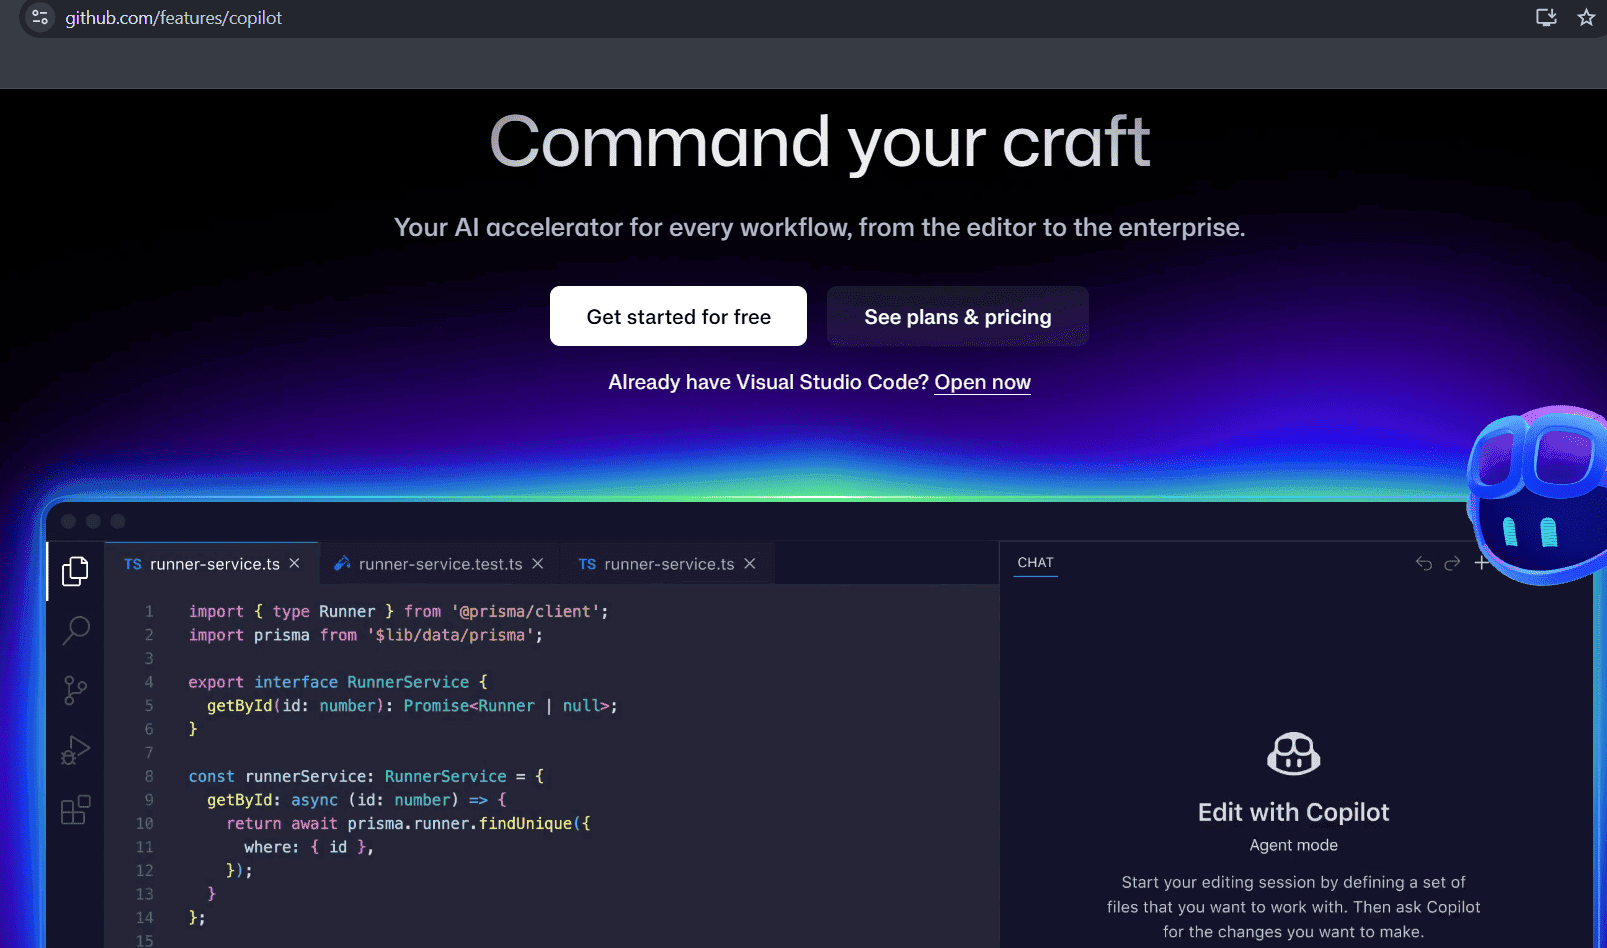Select the CHAT panel tab

[x=1035, y=563]
